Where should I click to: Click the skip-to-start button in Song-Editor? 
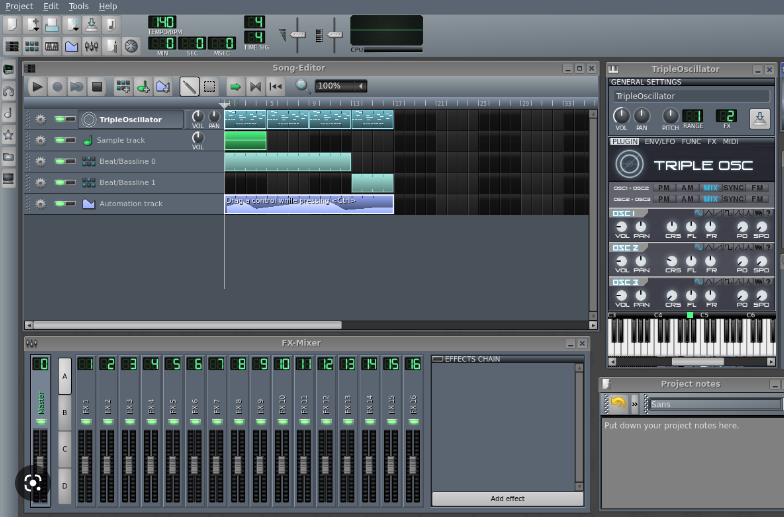(x=275, y=87)
